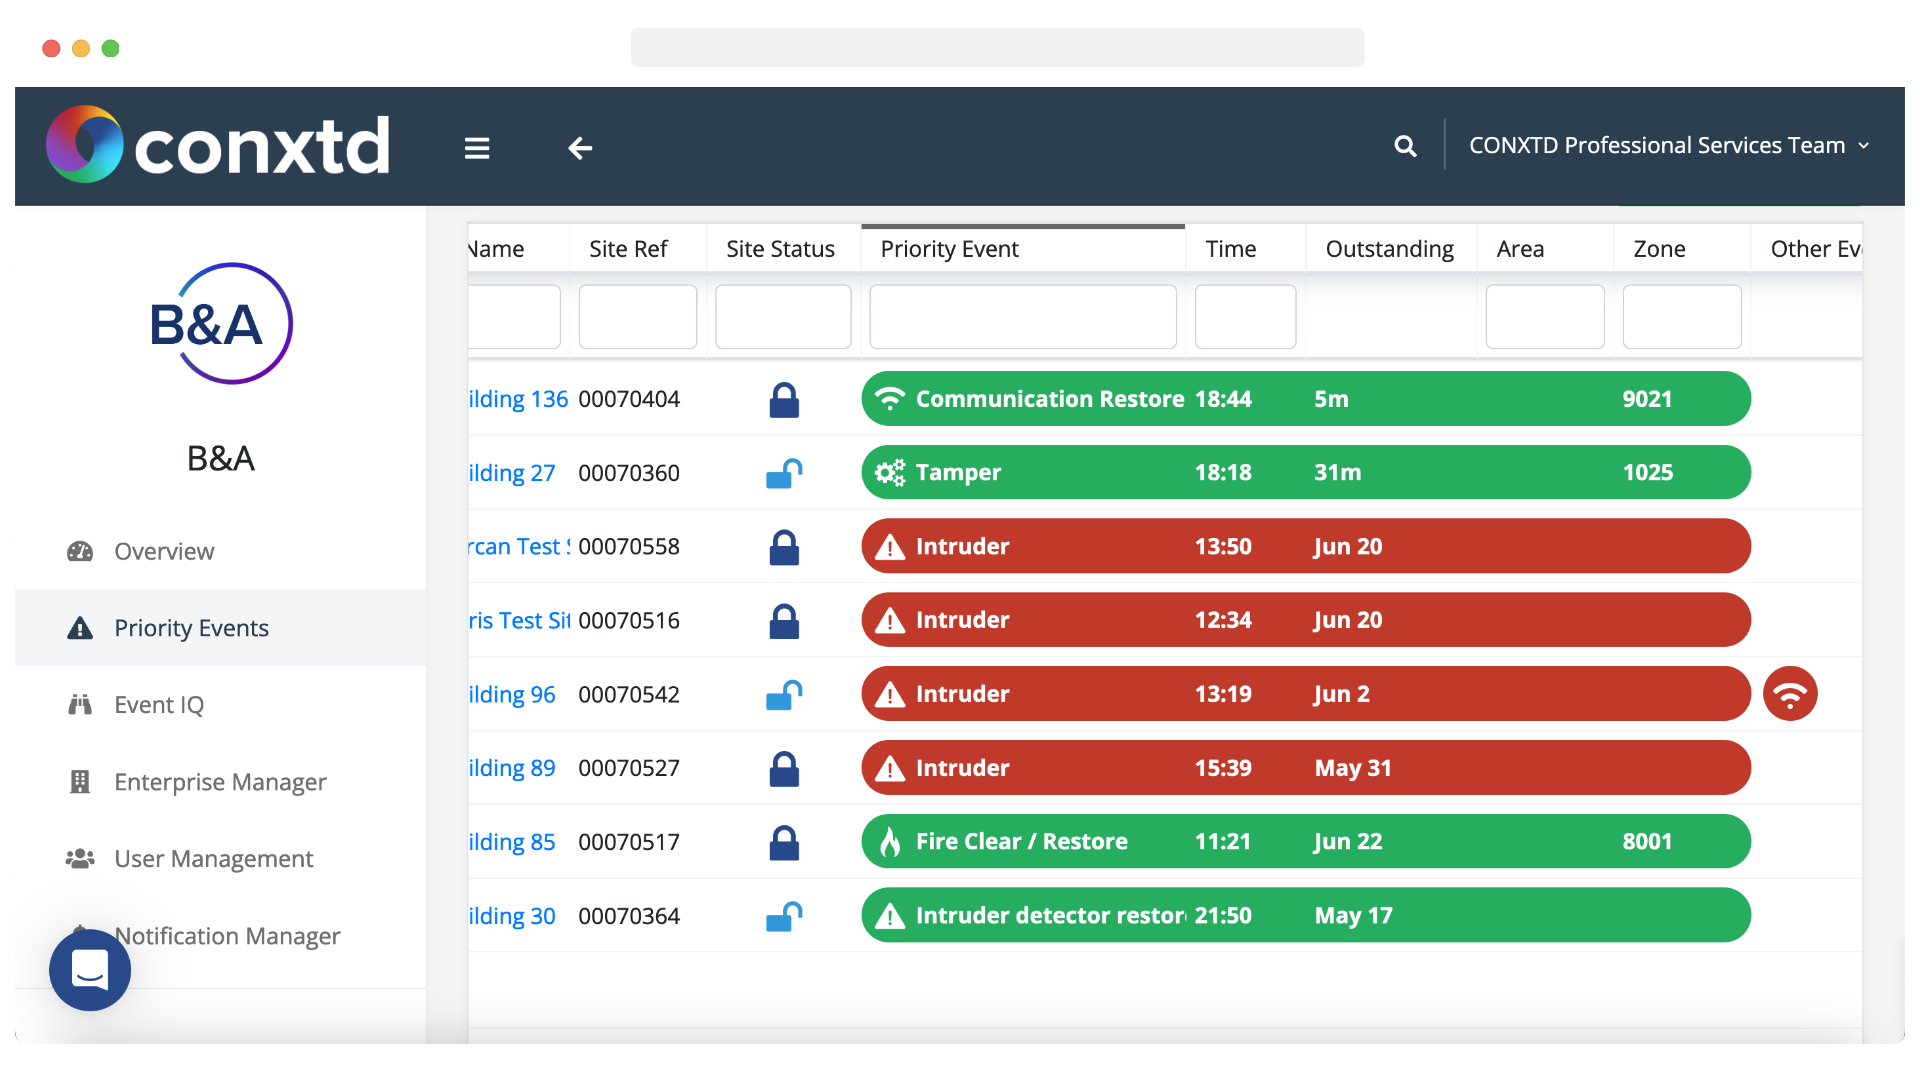Viewport: 1920px width, 1080px height.
Task: Toggle the open padlock on Building 27's row
Action: (785, 472)
